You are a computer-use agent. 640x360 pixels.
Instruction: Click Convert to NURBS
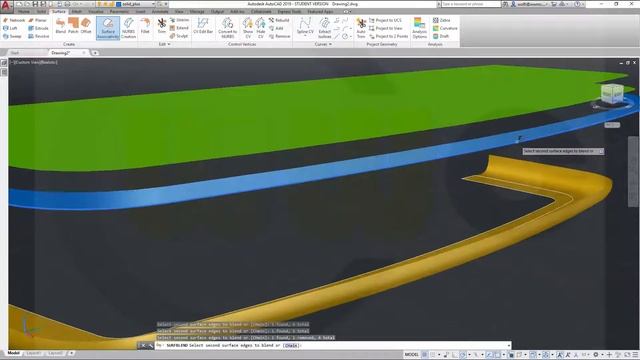[227, 28]
